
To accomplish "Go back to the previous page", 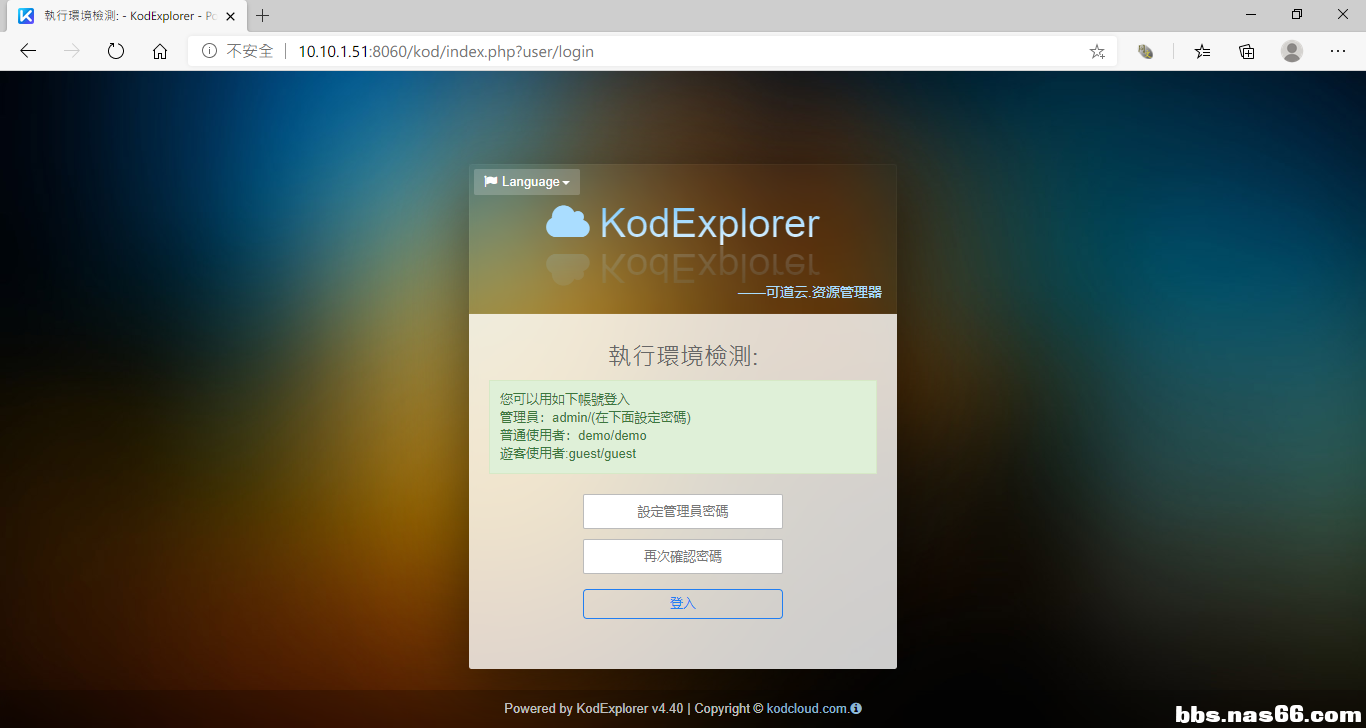I will click(x=28, y=51).
